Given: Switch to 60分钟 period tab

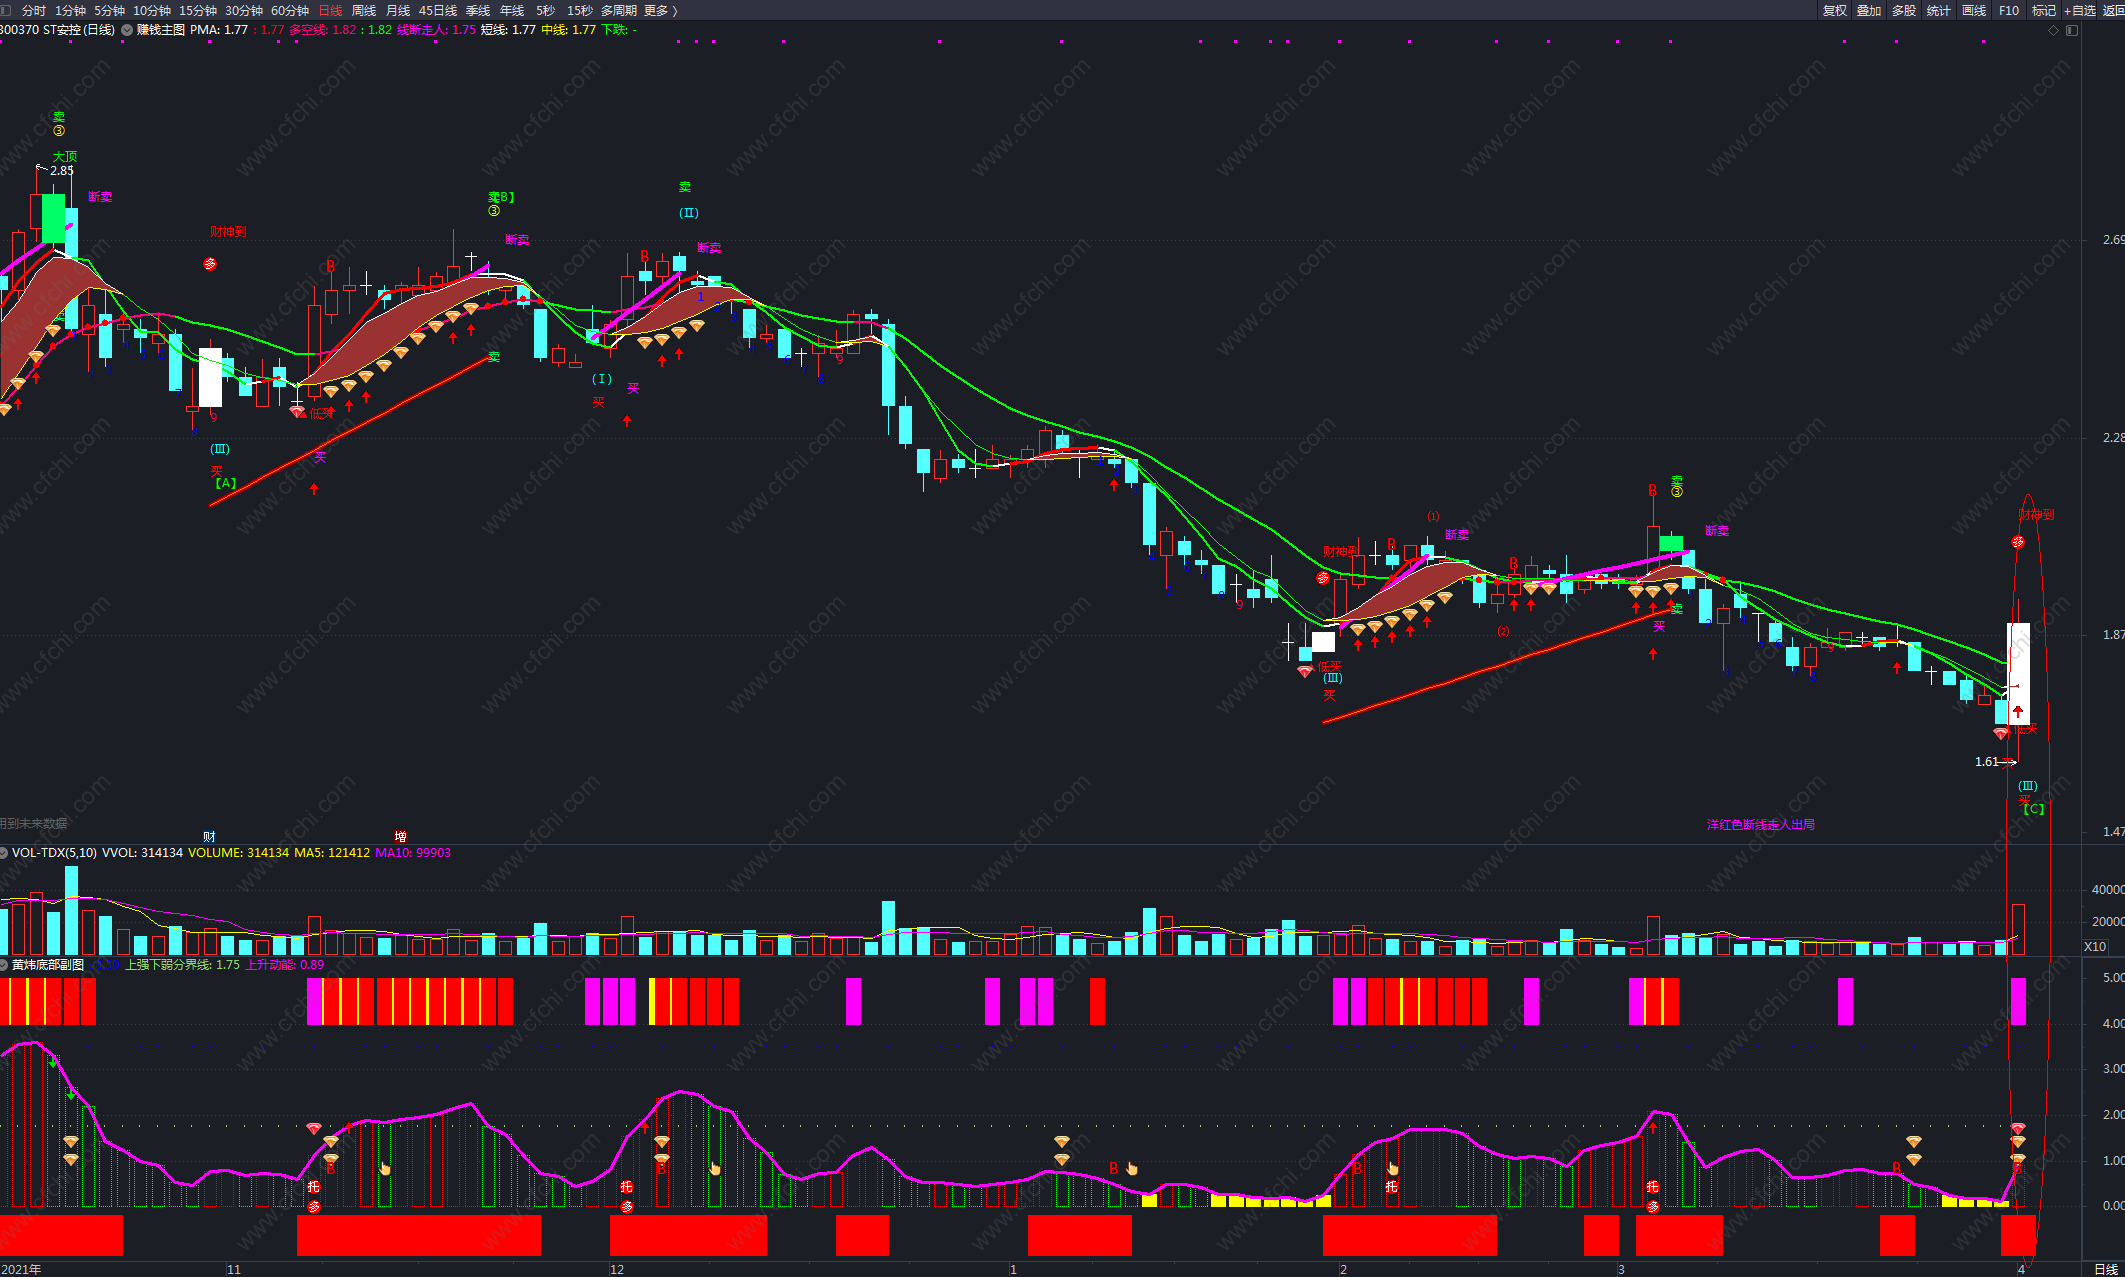Looking at the screenshot, I should 290,10.
